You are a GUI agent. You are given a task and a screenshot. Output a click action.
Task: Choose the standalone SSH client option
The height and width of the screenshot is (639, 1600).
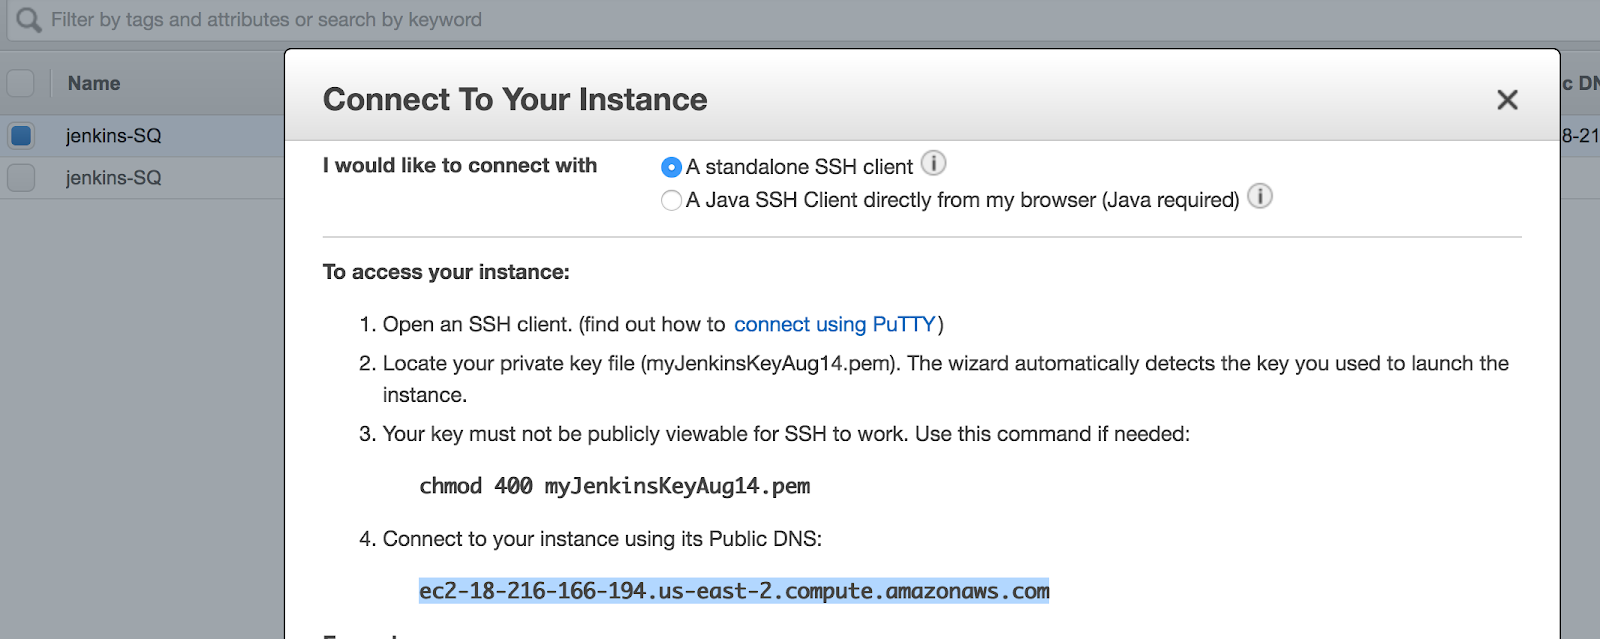(672, 167)
